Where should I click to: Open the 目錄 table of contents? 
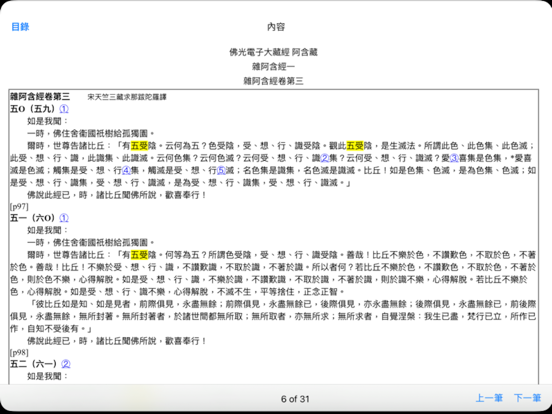pos(20,27)
